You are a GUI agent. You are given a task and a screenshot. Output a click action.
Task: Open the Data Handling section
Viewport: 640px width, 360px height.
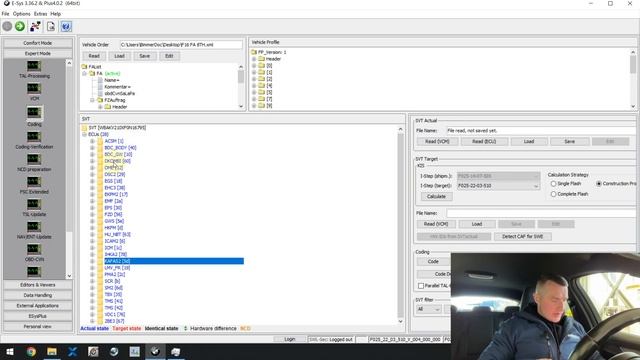pos(38,296)
